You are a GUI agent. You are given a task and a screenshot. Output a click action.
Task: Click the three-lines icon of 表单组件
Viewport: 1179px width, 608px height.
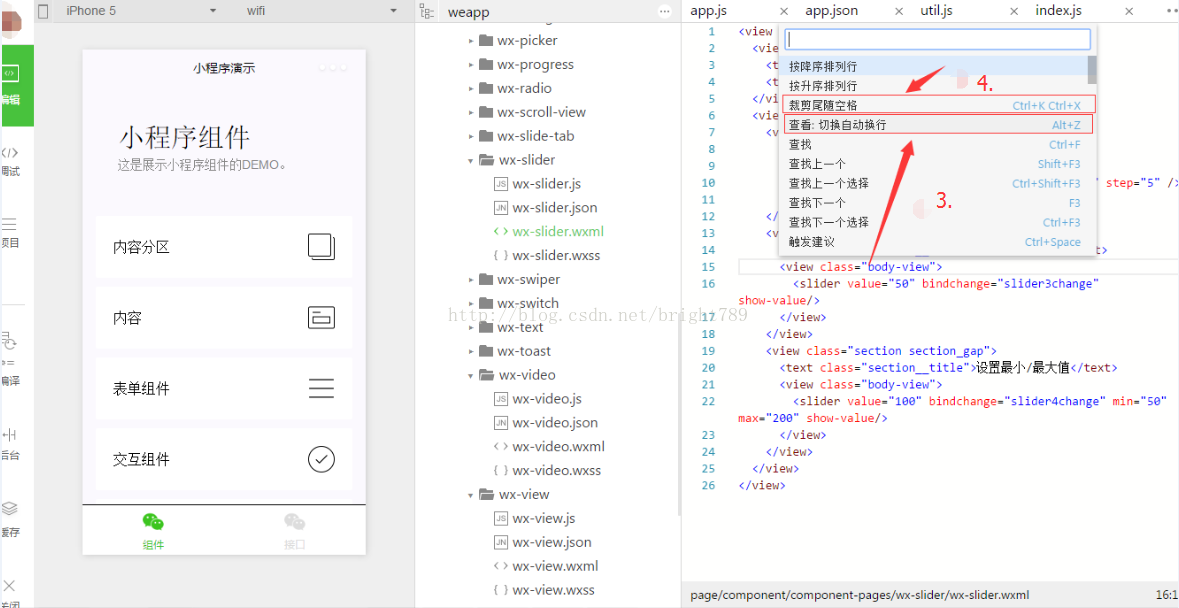coord(321,389)
